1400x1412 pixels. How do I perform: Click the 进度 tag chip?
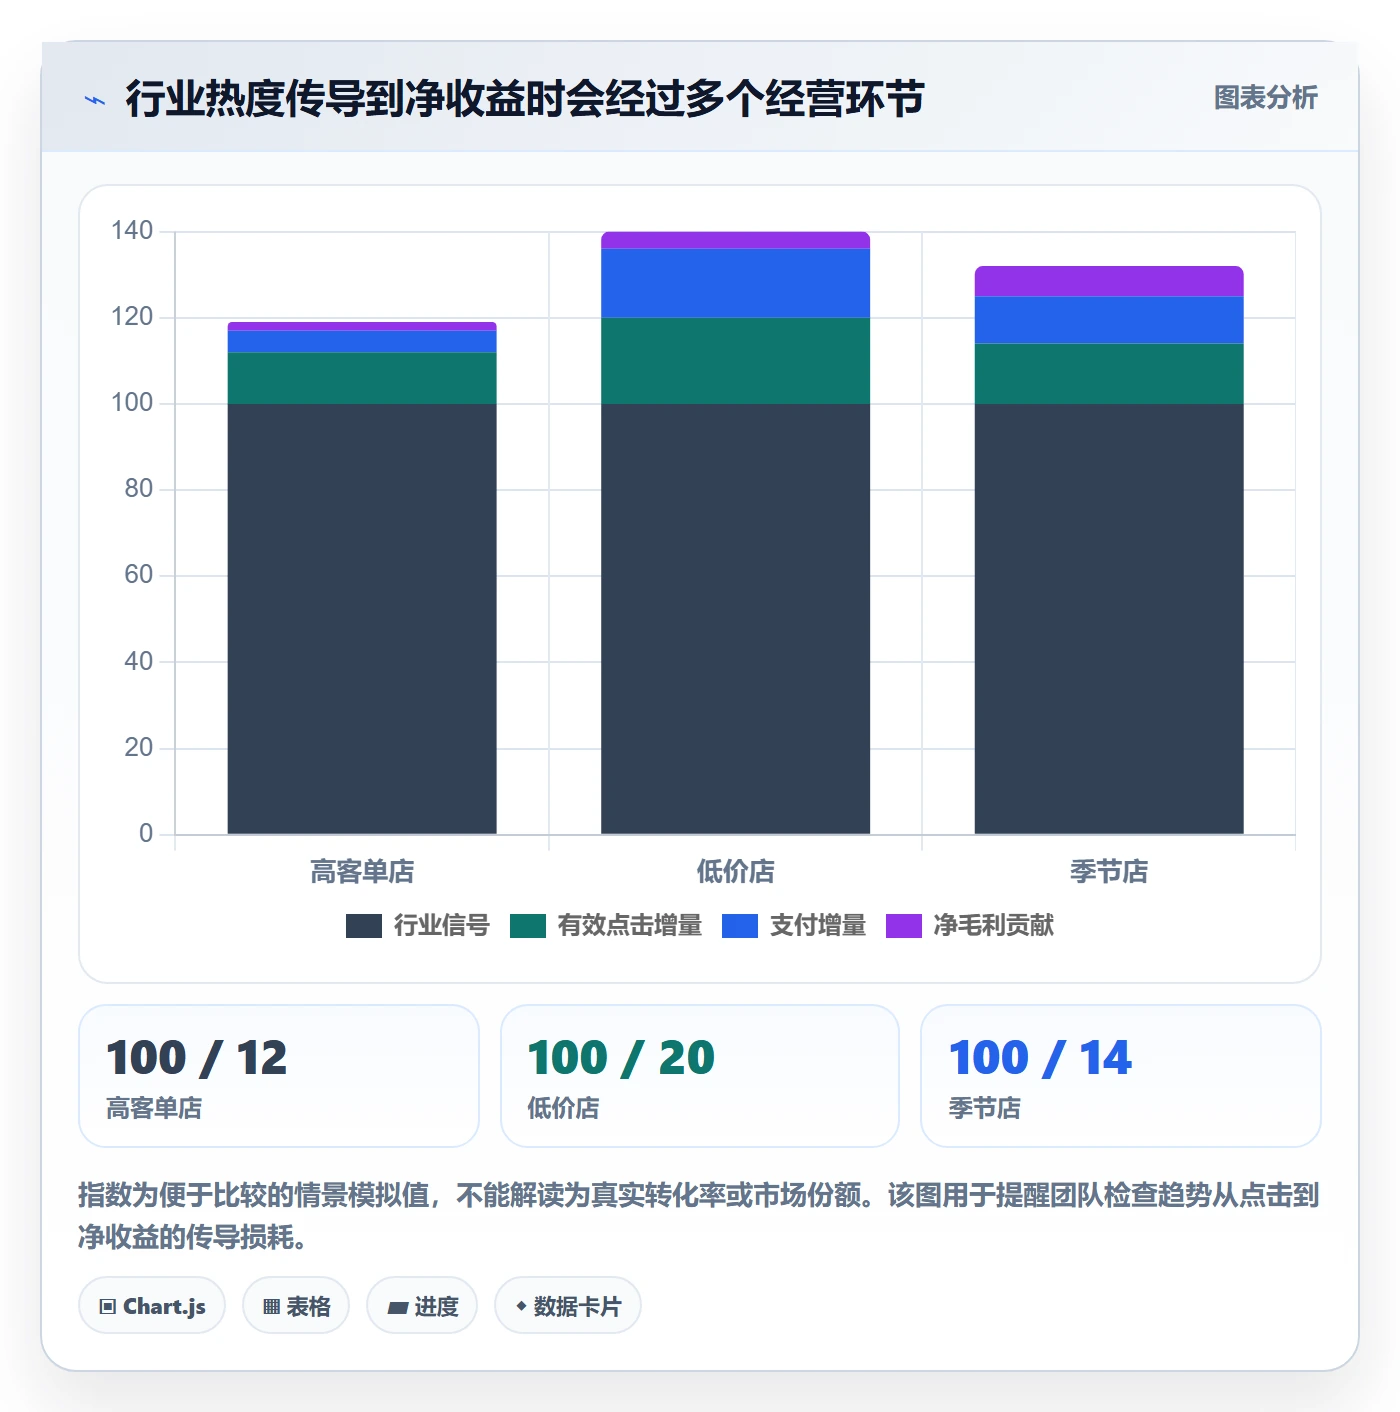(x=422, y=1305)
